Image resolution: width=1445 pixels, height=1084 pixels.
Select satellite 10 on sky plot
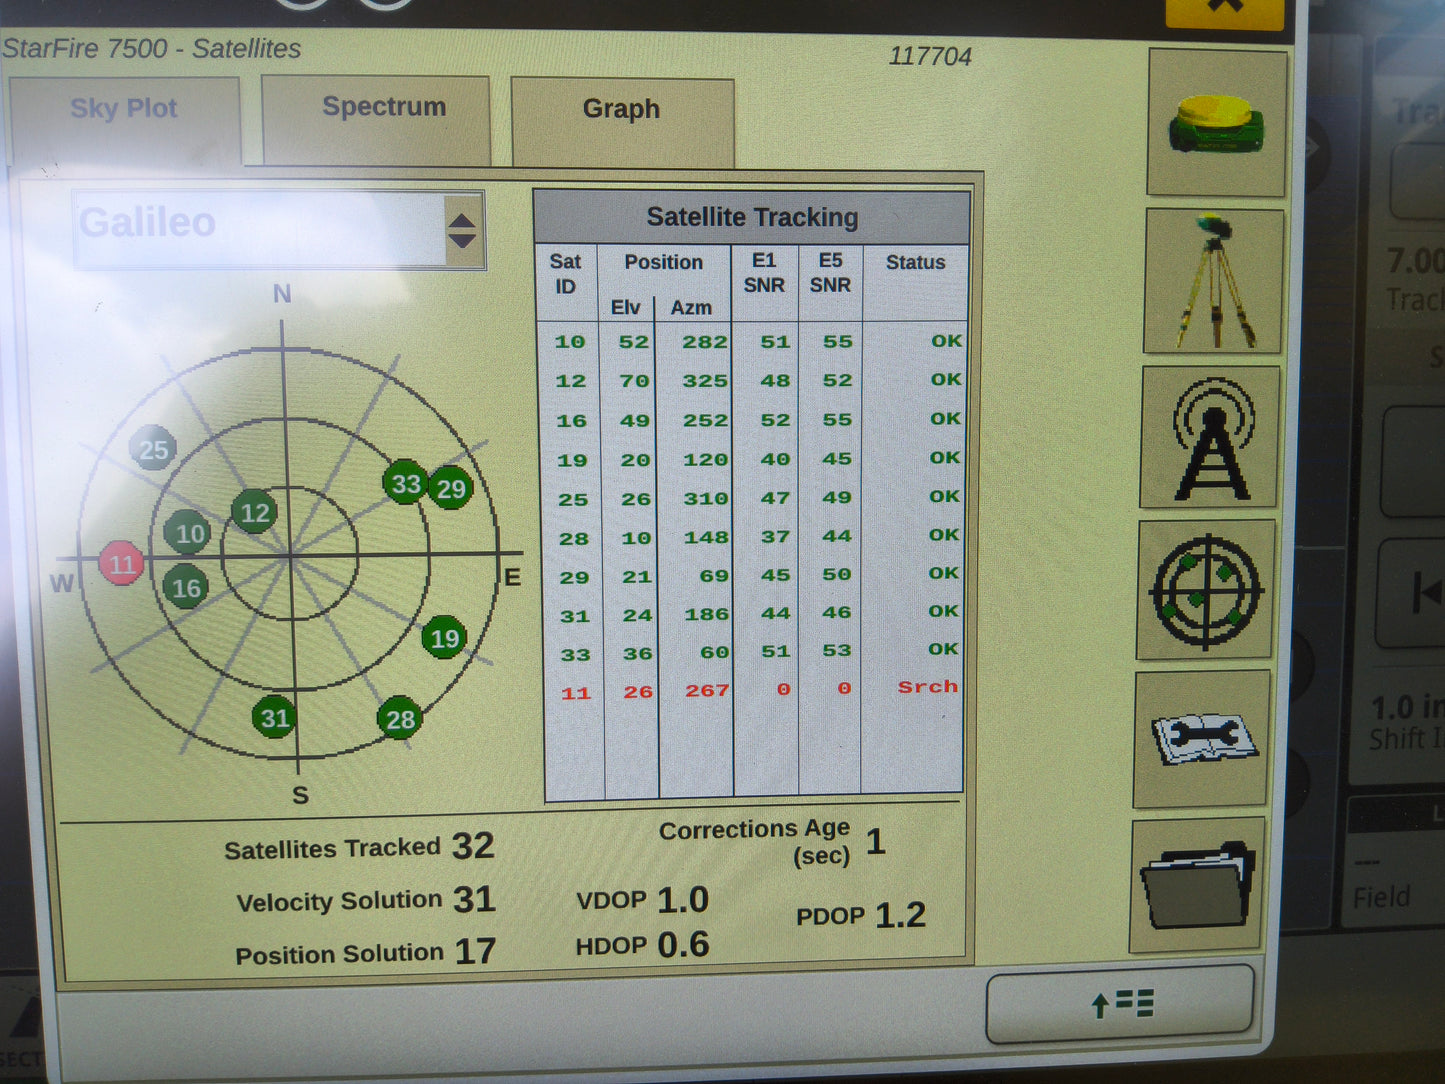(x=189, y=534)
